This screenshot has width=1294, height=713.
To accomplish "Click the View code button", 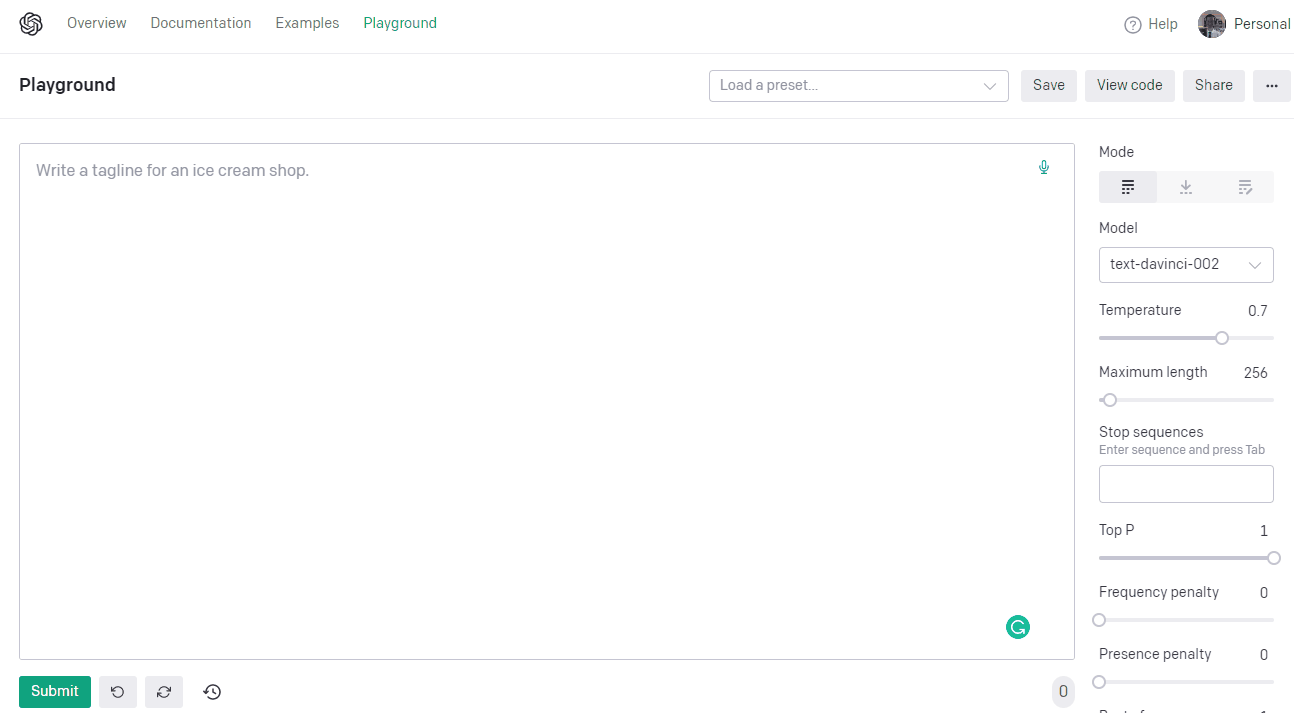I will point(1130,86).
